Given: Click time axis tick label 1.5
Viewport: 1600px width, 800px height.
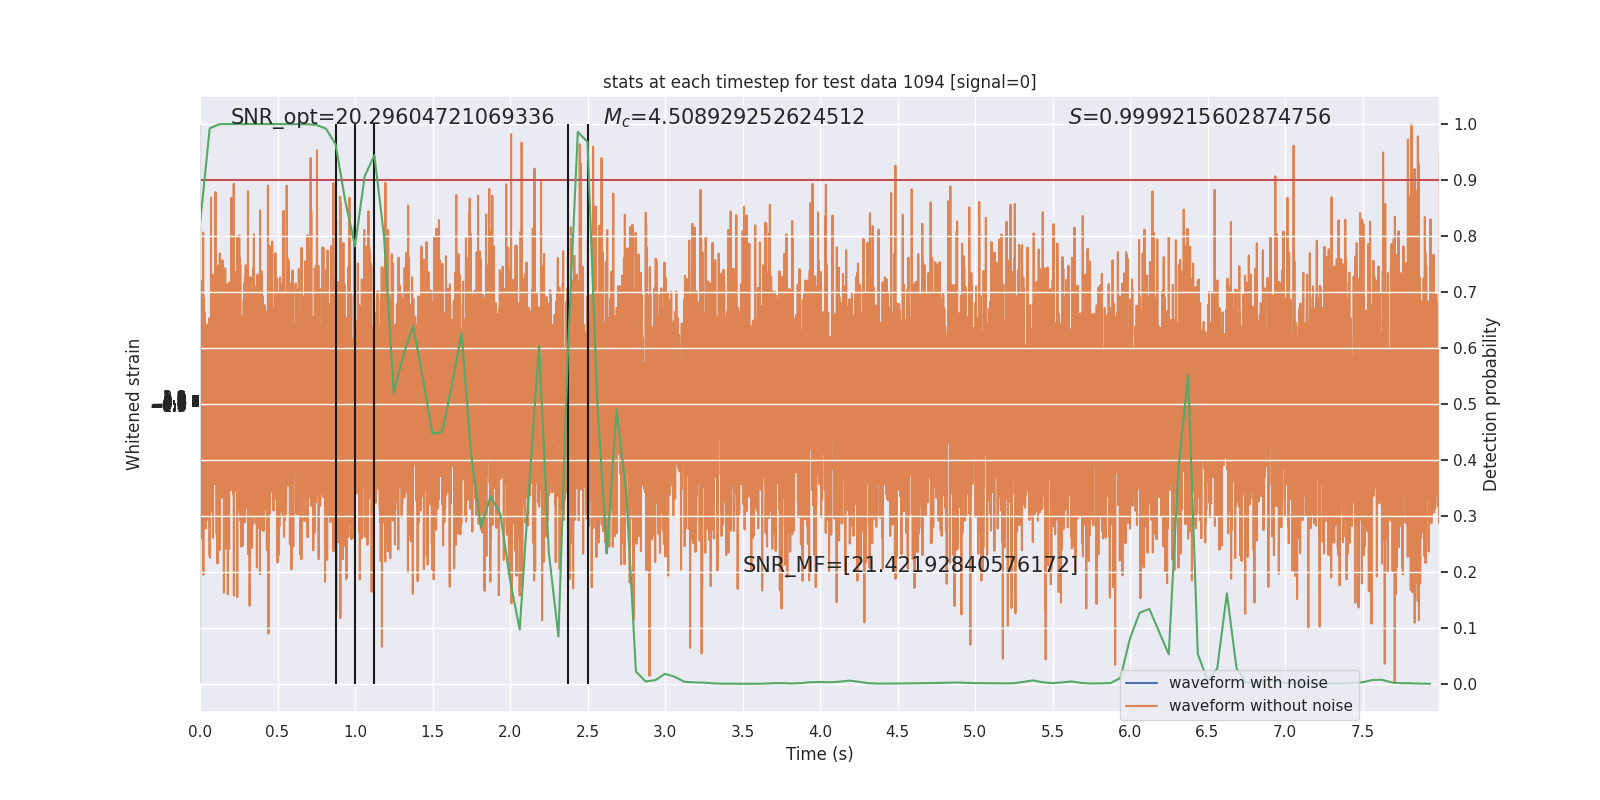Looking at the screenshot, I should point(432,732).
